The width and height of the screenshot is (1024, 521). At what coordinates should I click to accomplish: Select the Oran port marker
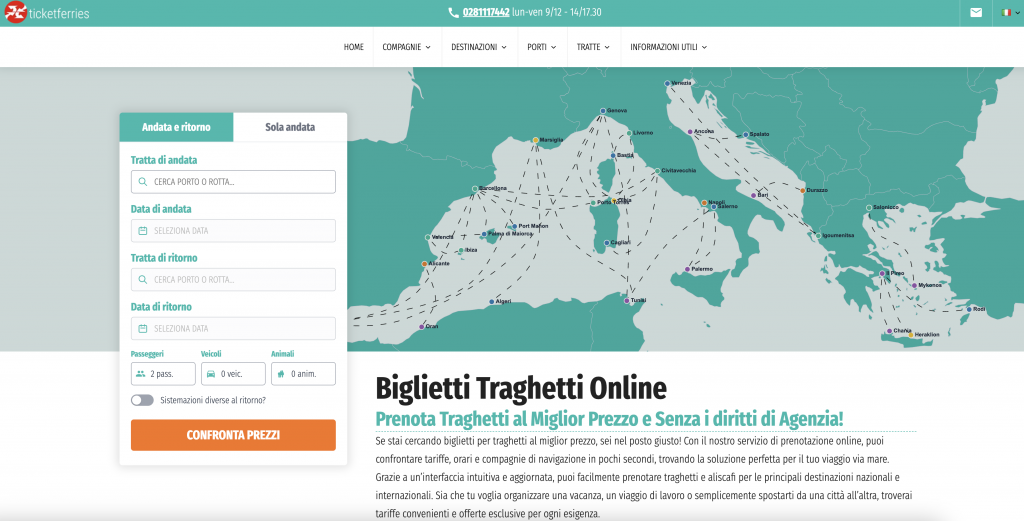(x=422, y=326)
